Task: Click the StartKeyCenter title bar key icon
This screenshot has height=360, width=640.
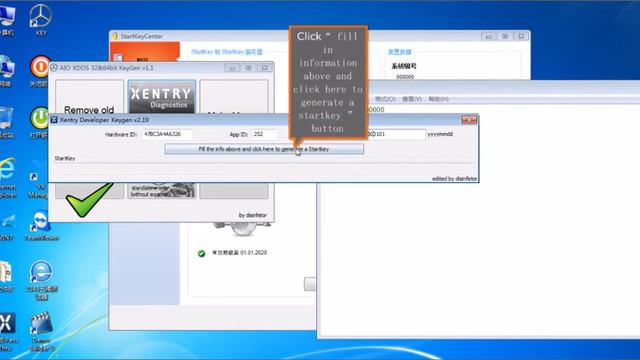Action: coord(115,36)
